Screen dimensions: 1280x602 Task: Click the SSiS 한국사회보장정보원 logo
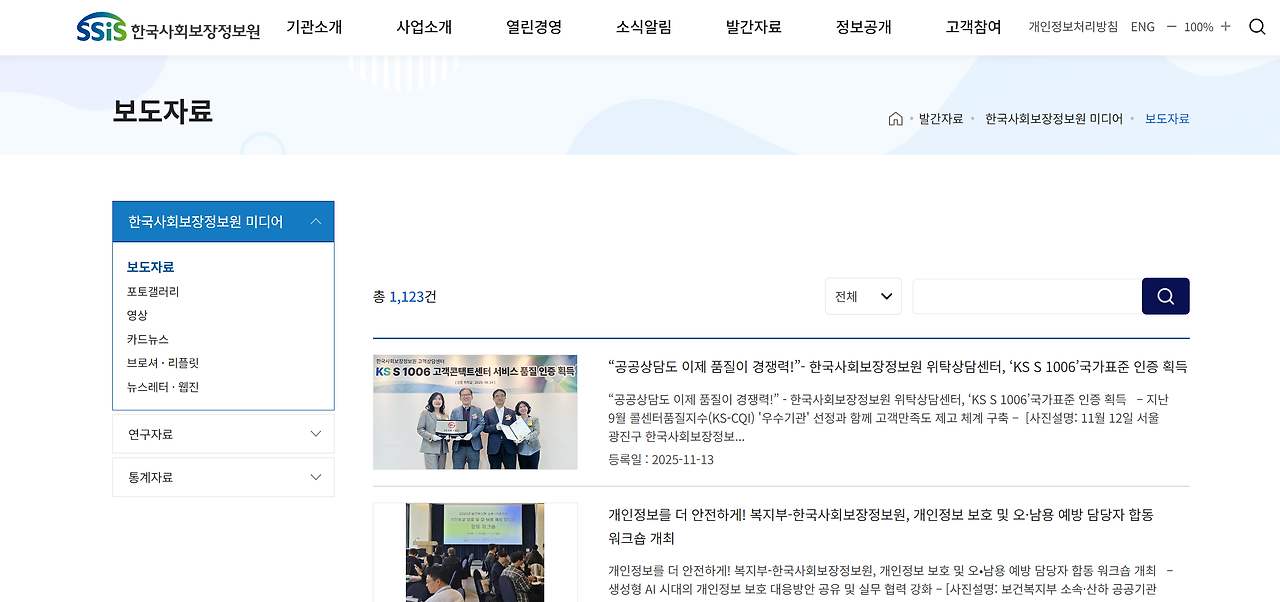coord(169,28)
